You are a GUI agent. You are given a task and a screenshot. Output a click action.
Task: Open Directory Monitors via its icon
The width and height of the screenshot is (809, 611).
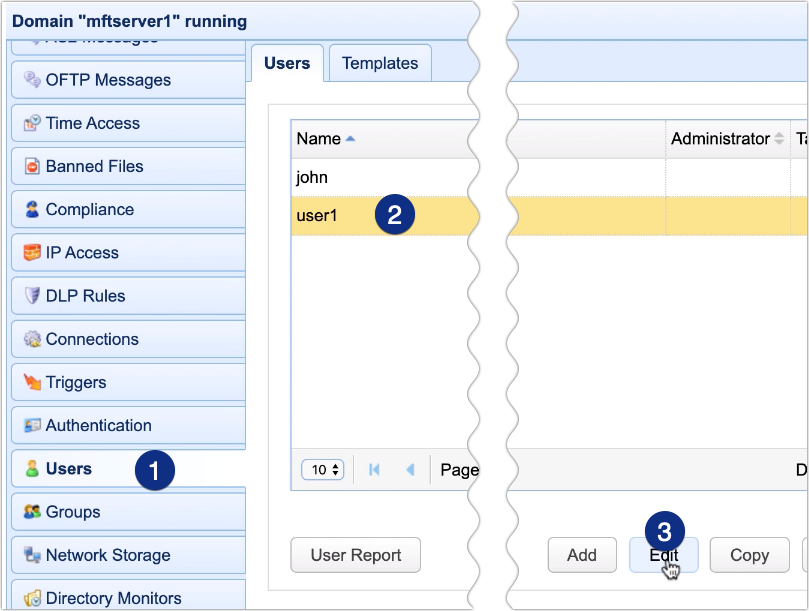coord(32,597)
